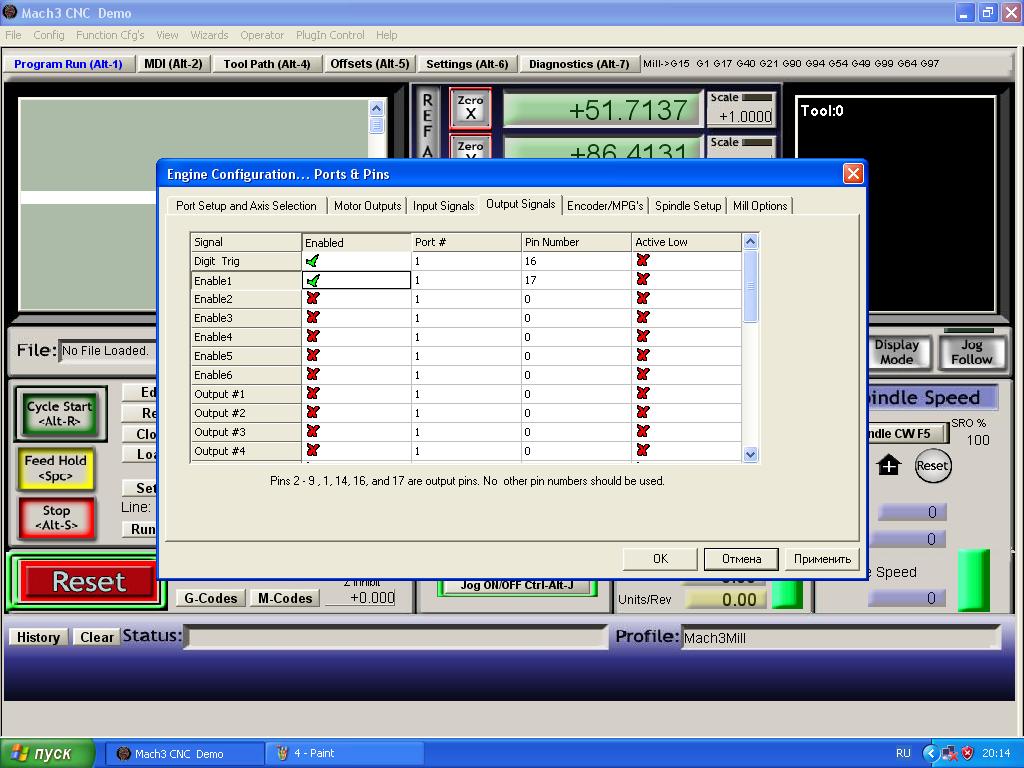Screen dimensions: 1024x768
Task: Click the Отмена cancel button
Action: click(x=741, y=559)
